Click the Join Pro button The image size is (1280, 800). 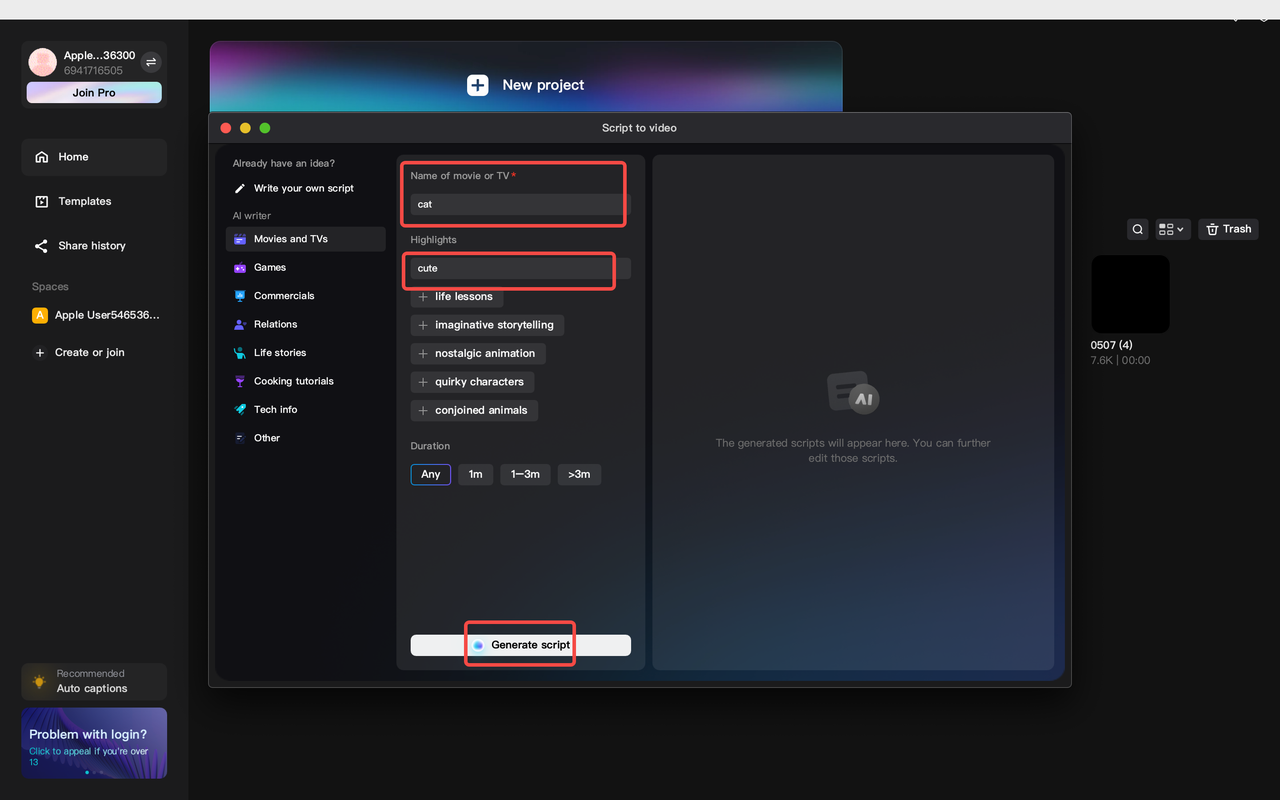click(93, 92)
